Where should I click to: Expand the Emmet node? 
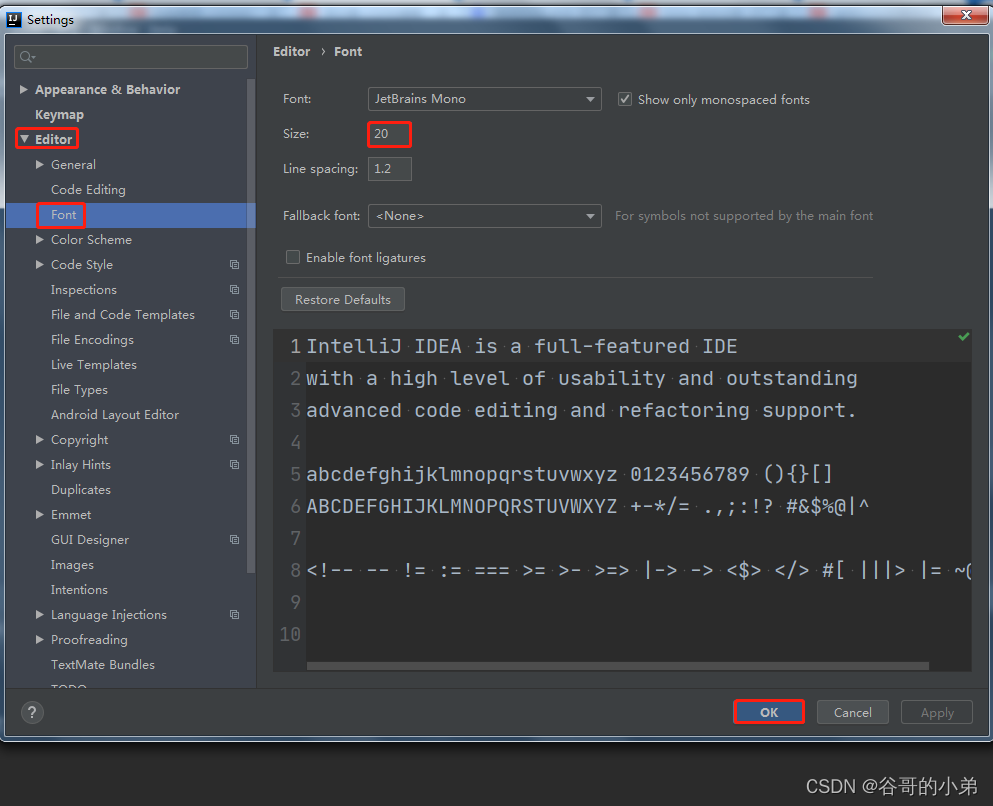(x=40, y=515)
